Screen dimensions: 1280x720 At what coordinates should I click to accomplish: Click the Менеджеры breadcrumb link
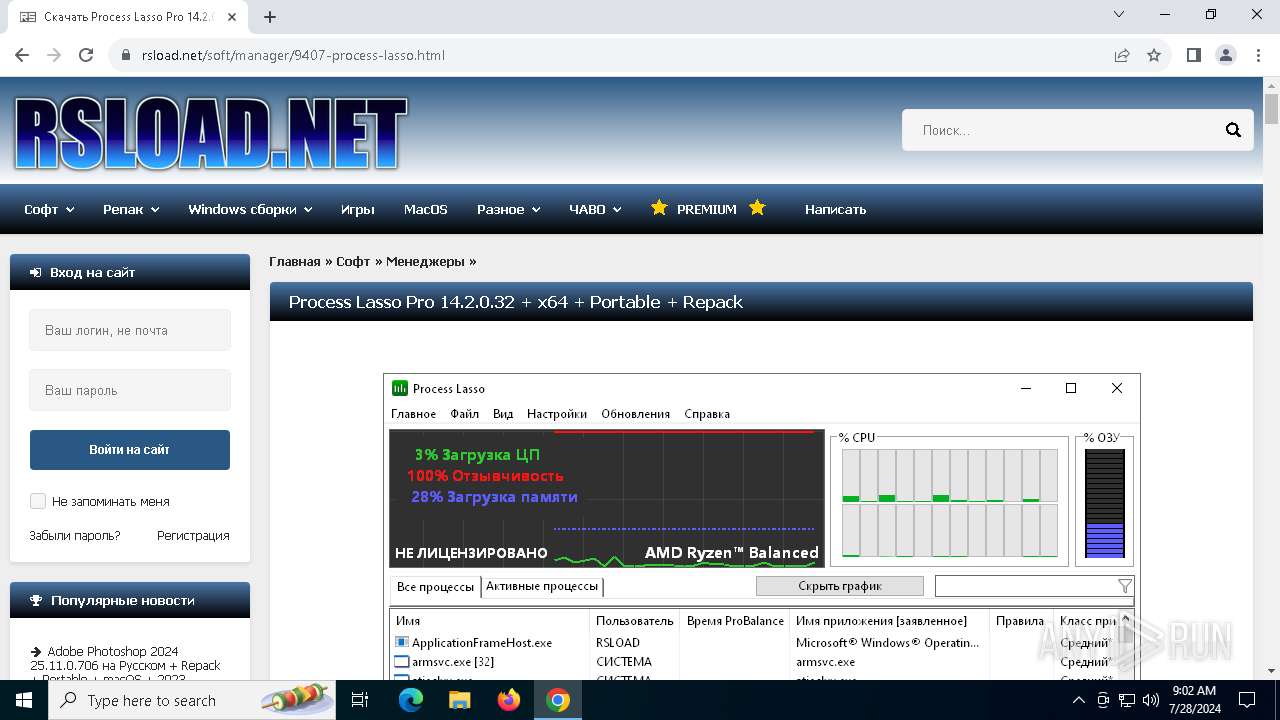point(425,261)
